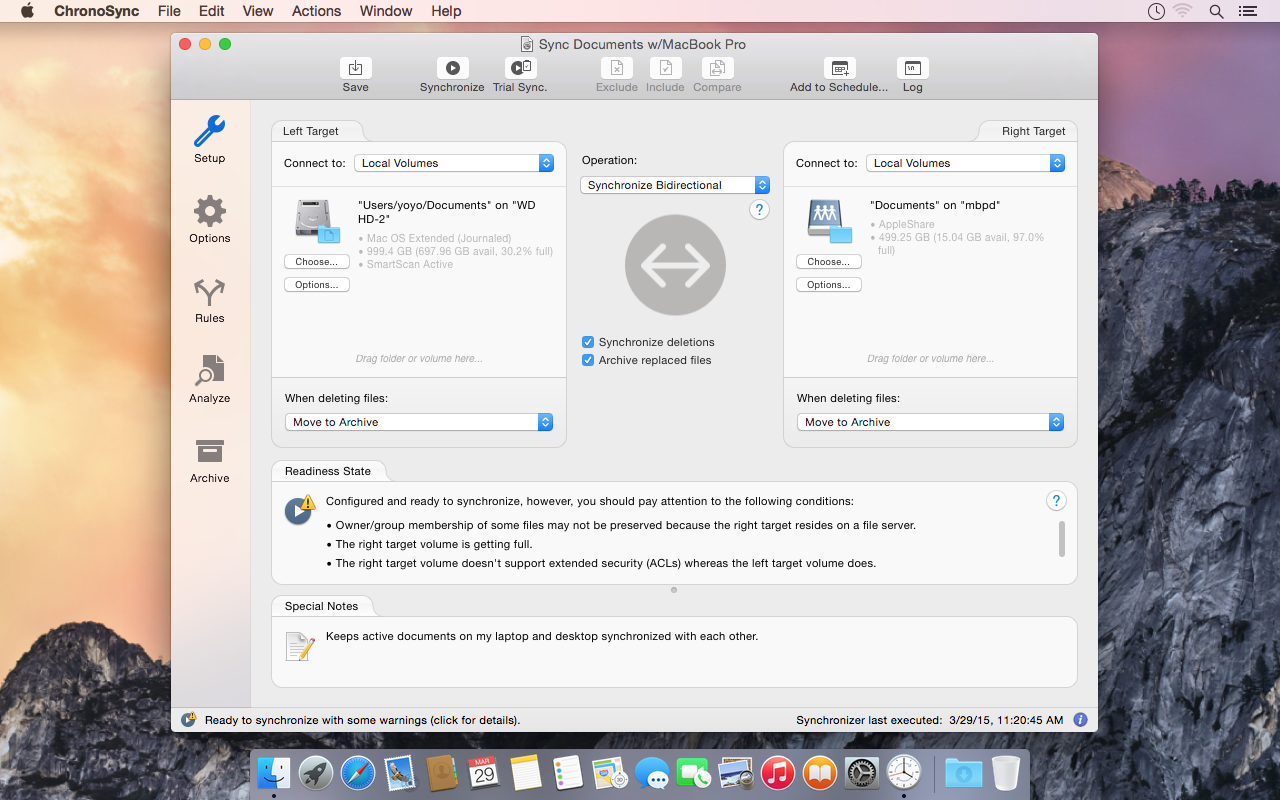Change right target When deleting files option
This screenshot has width=1280, height=800.
pyautogui.click(x=929, y=421)
